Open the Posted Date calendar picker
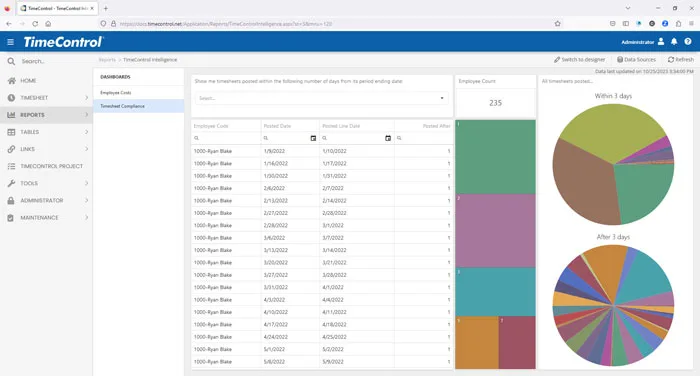The height and width of the screenshot is (376, 700). click(x=313, y=138)
